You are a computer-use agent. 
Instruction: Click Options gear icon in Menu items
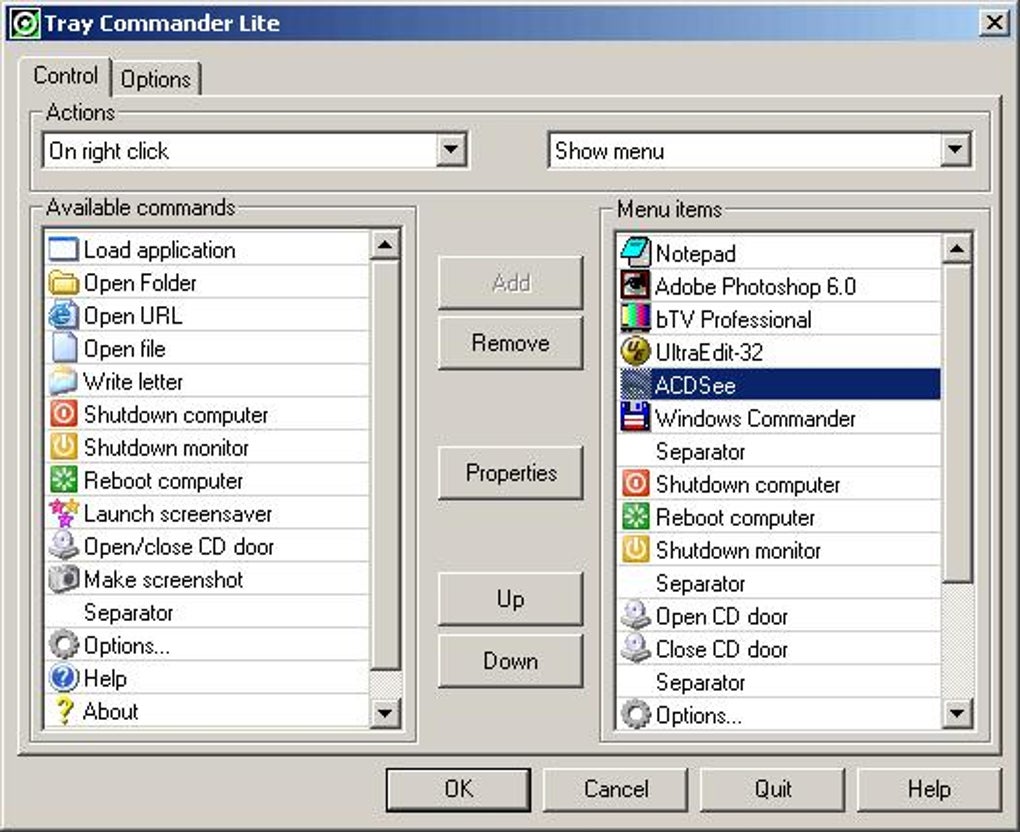click(635, 715)
